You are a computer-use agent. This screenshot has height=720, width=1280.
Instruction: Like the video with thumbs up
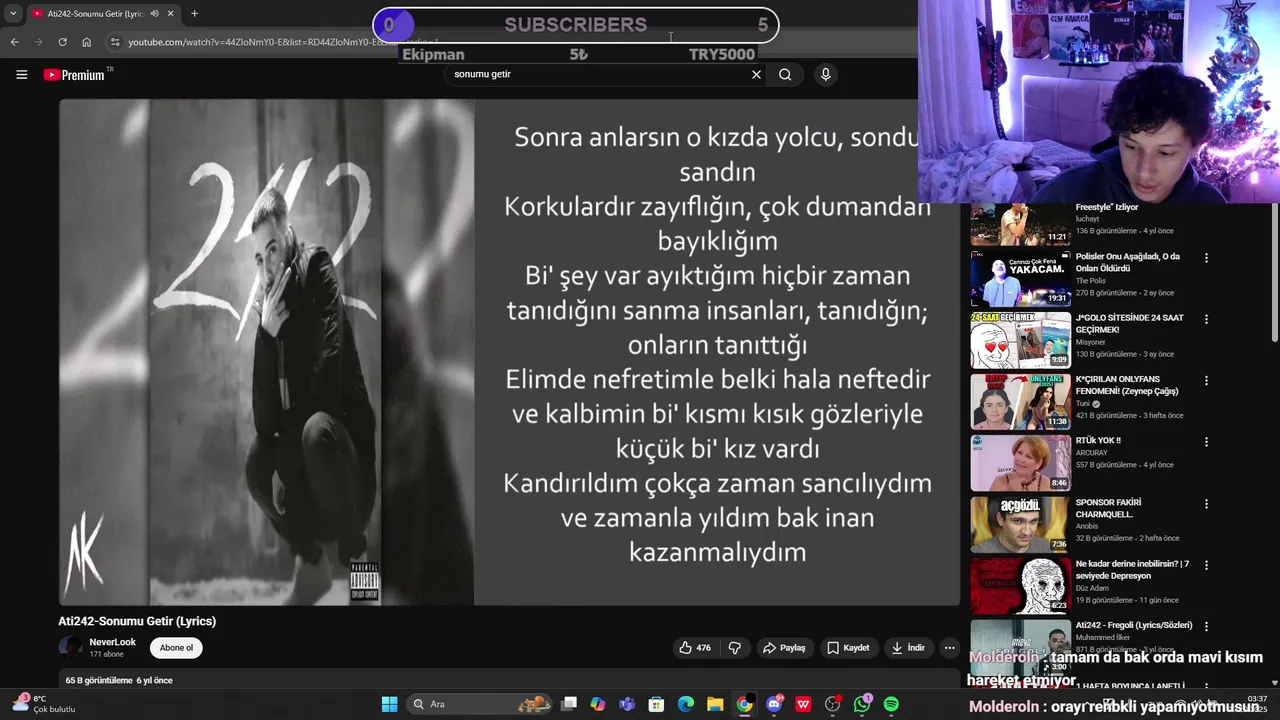695,648
